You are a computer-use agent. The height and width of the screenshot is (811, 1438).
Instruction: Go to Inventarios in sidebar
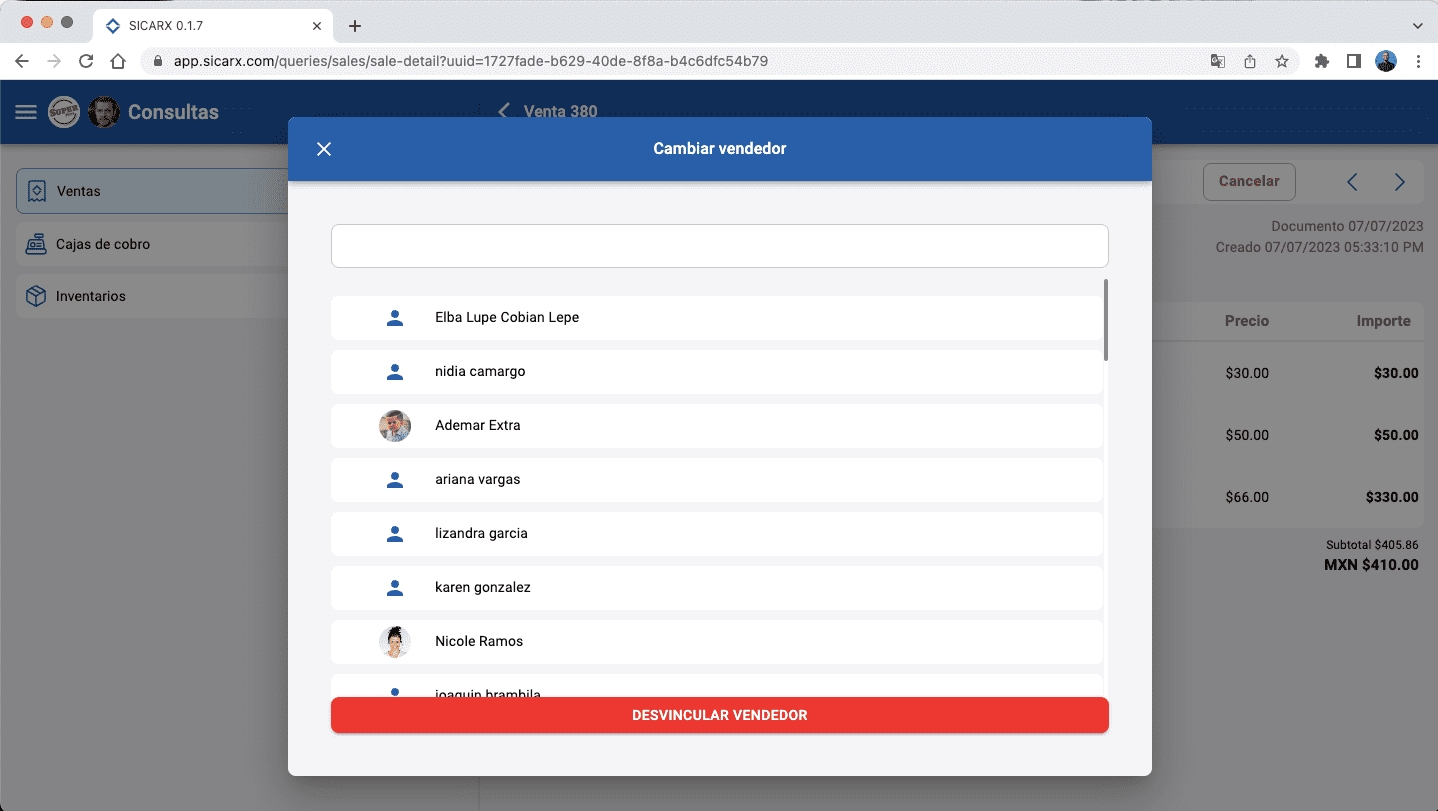150,296
